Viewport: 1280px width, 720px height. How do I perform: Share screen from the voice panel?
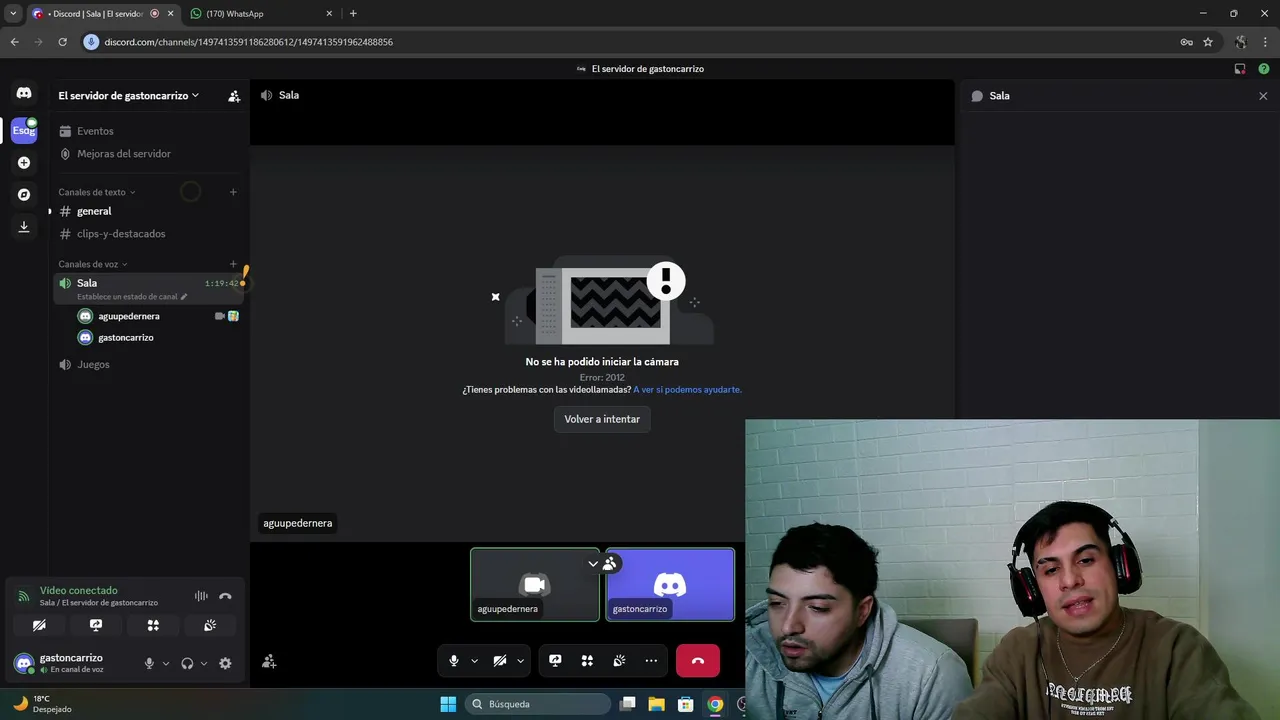tap(96, 625)
